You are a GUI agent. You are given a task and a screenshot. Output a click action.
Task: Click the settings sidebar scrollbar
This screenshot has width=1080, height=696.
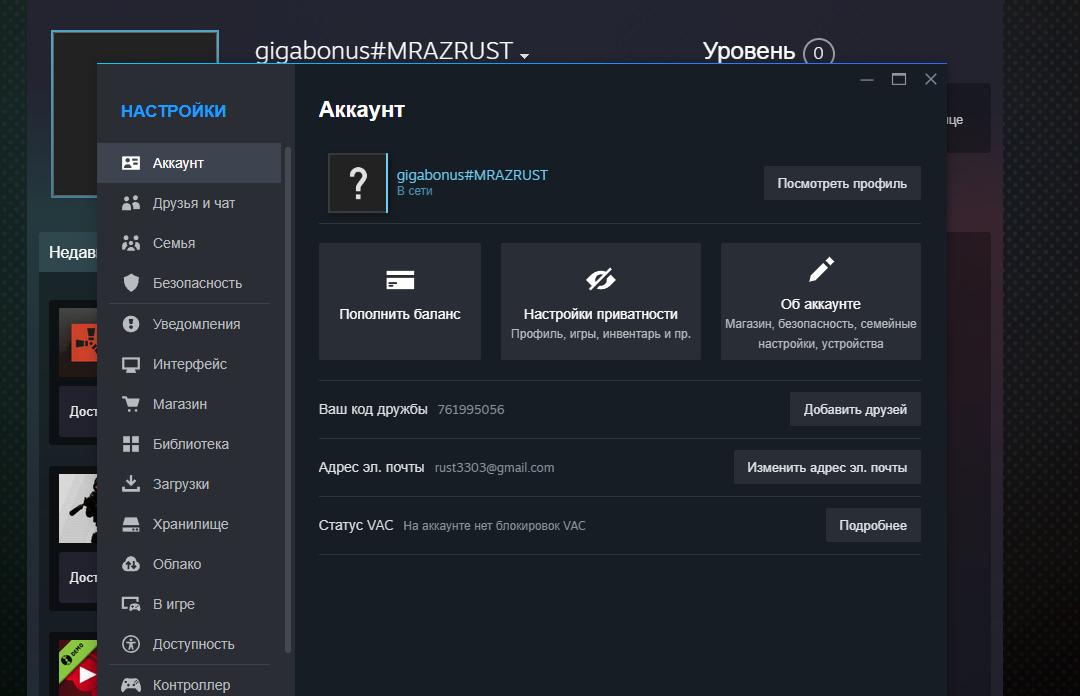(288, 400)
